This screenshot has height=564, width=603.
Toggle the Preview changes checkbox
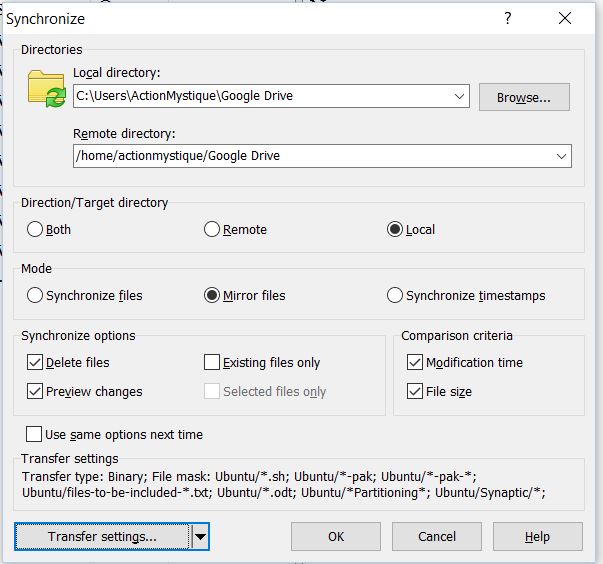pos(36,391)
